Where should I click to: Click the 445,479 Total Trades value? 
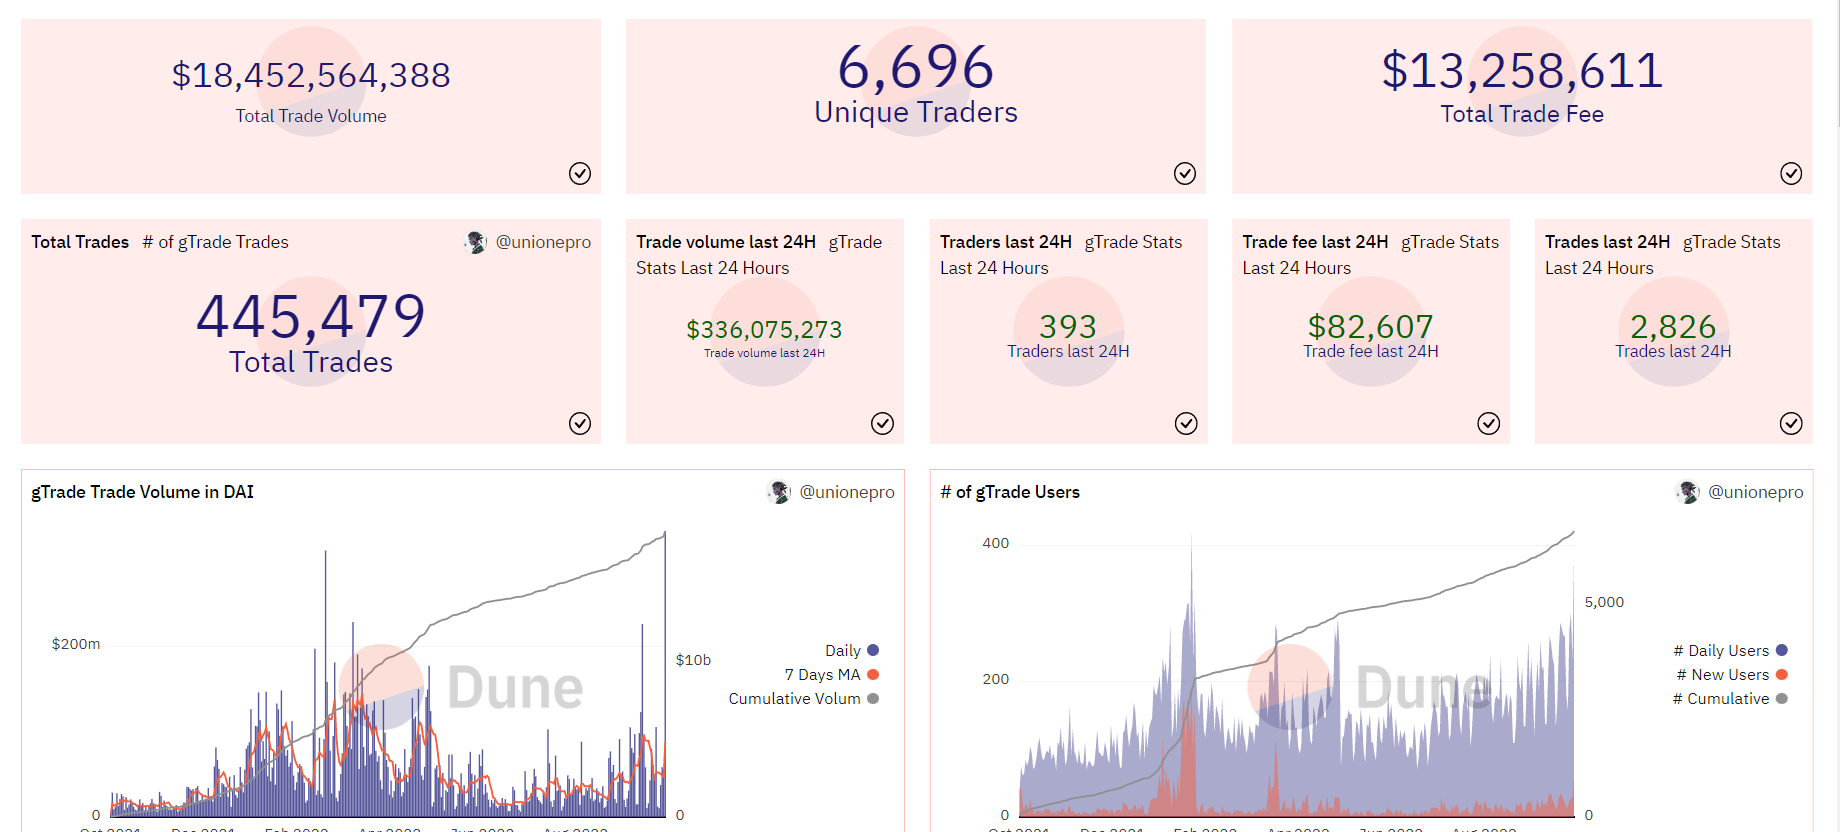311,317
